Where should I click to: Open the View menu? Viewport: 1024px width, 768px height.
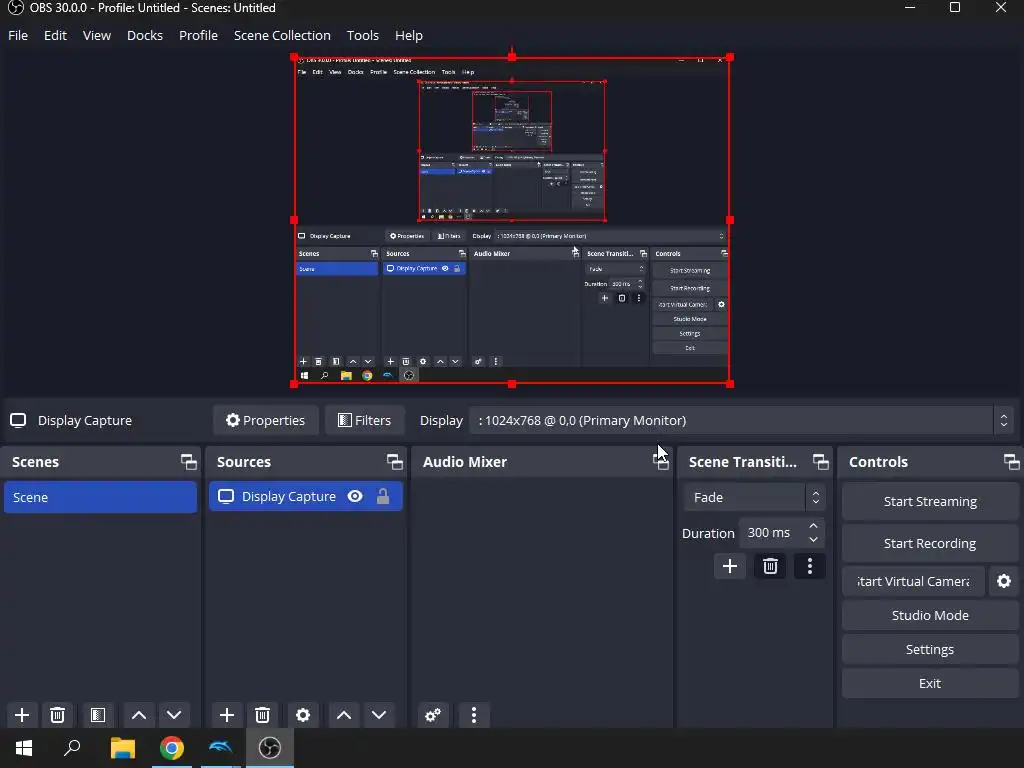tap(97, 35)
